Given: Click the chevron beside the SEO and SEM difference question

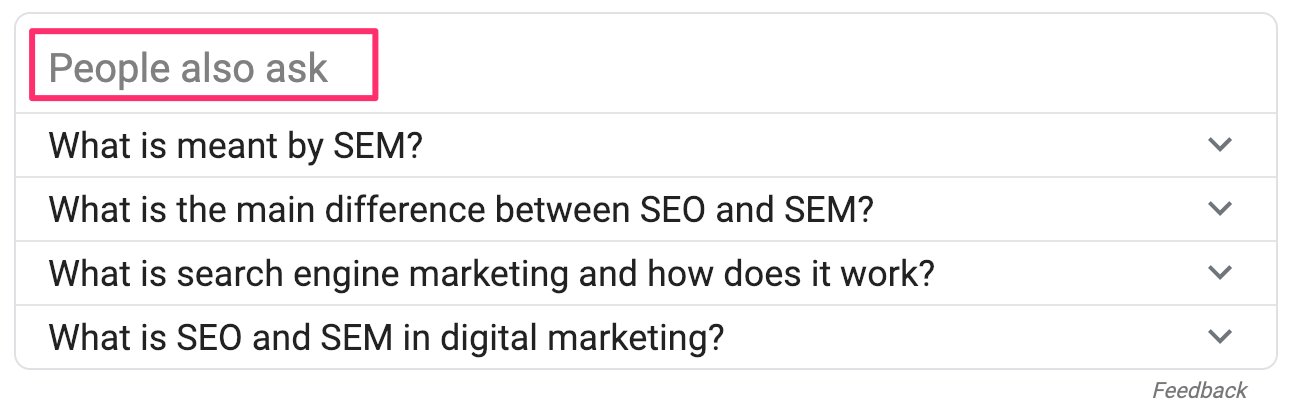Looking at the screenshot, I should (1219, 209).
